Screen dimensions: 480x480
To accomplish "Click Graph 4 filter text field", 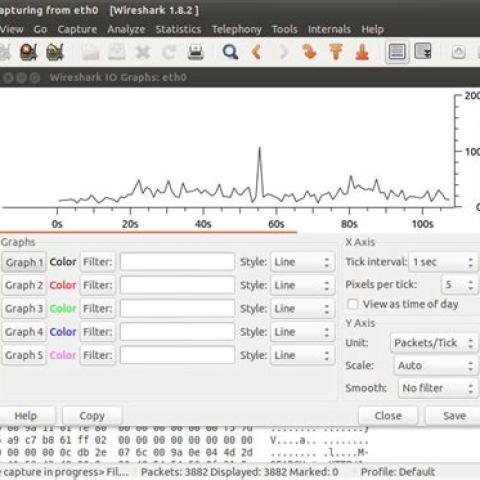I will point(177,332).
